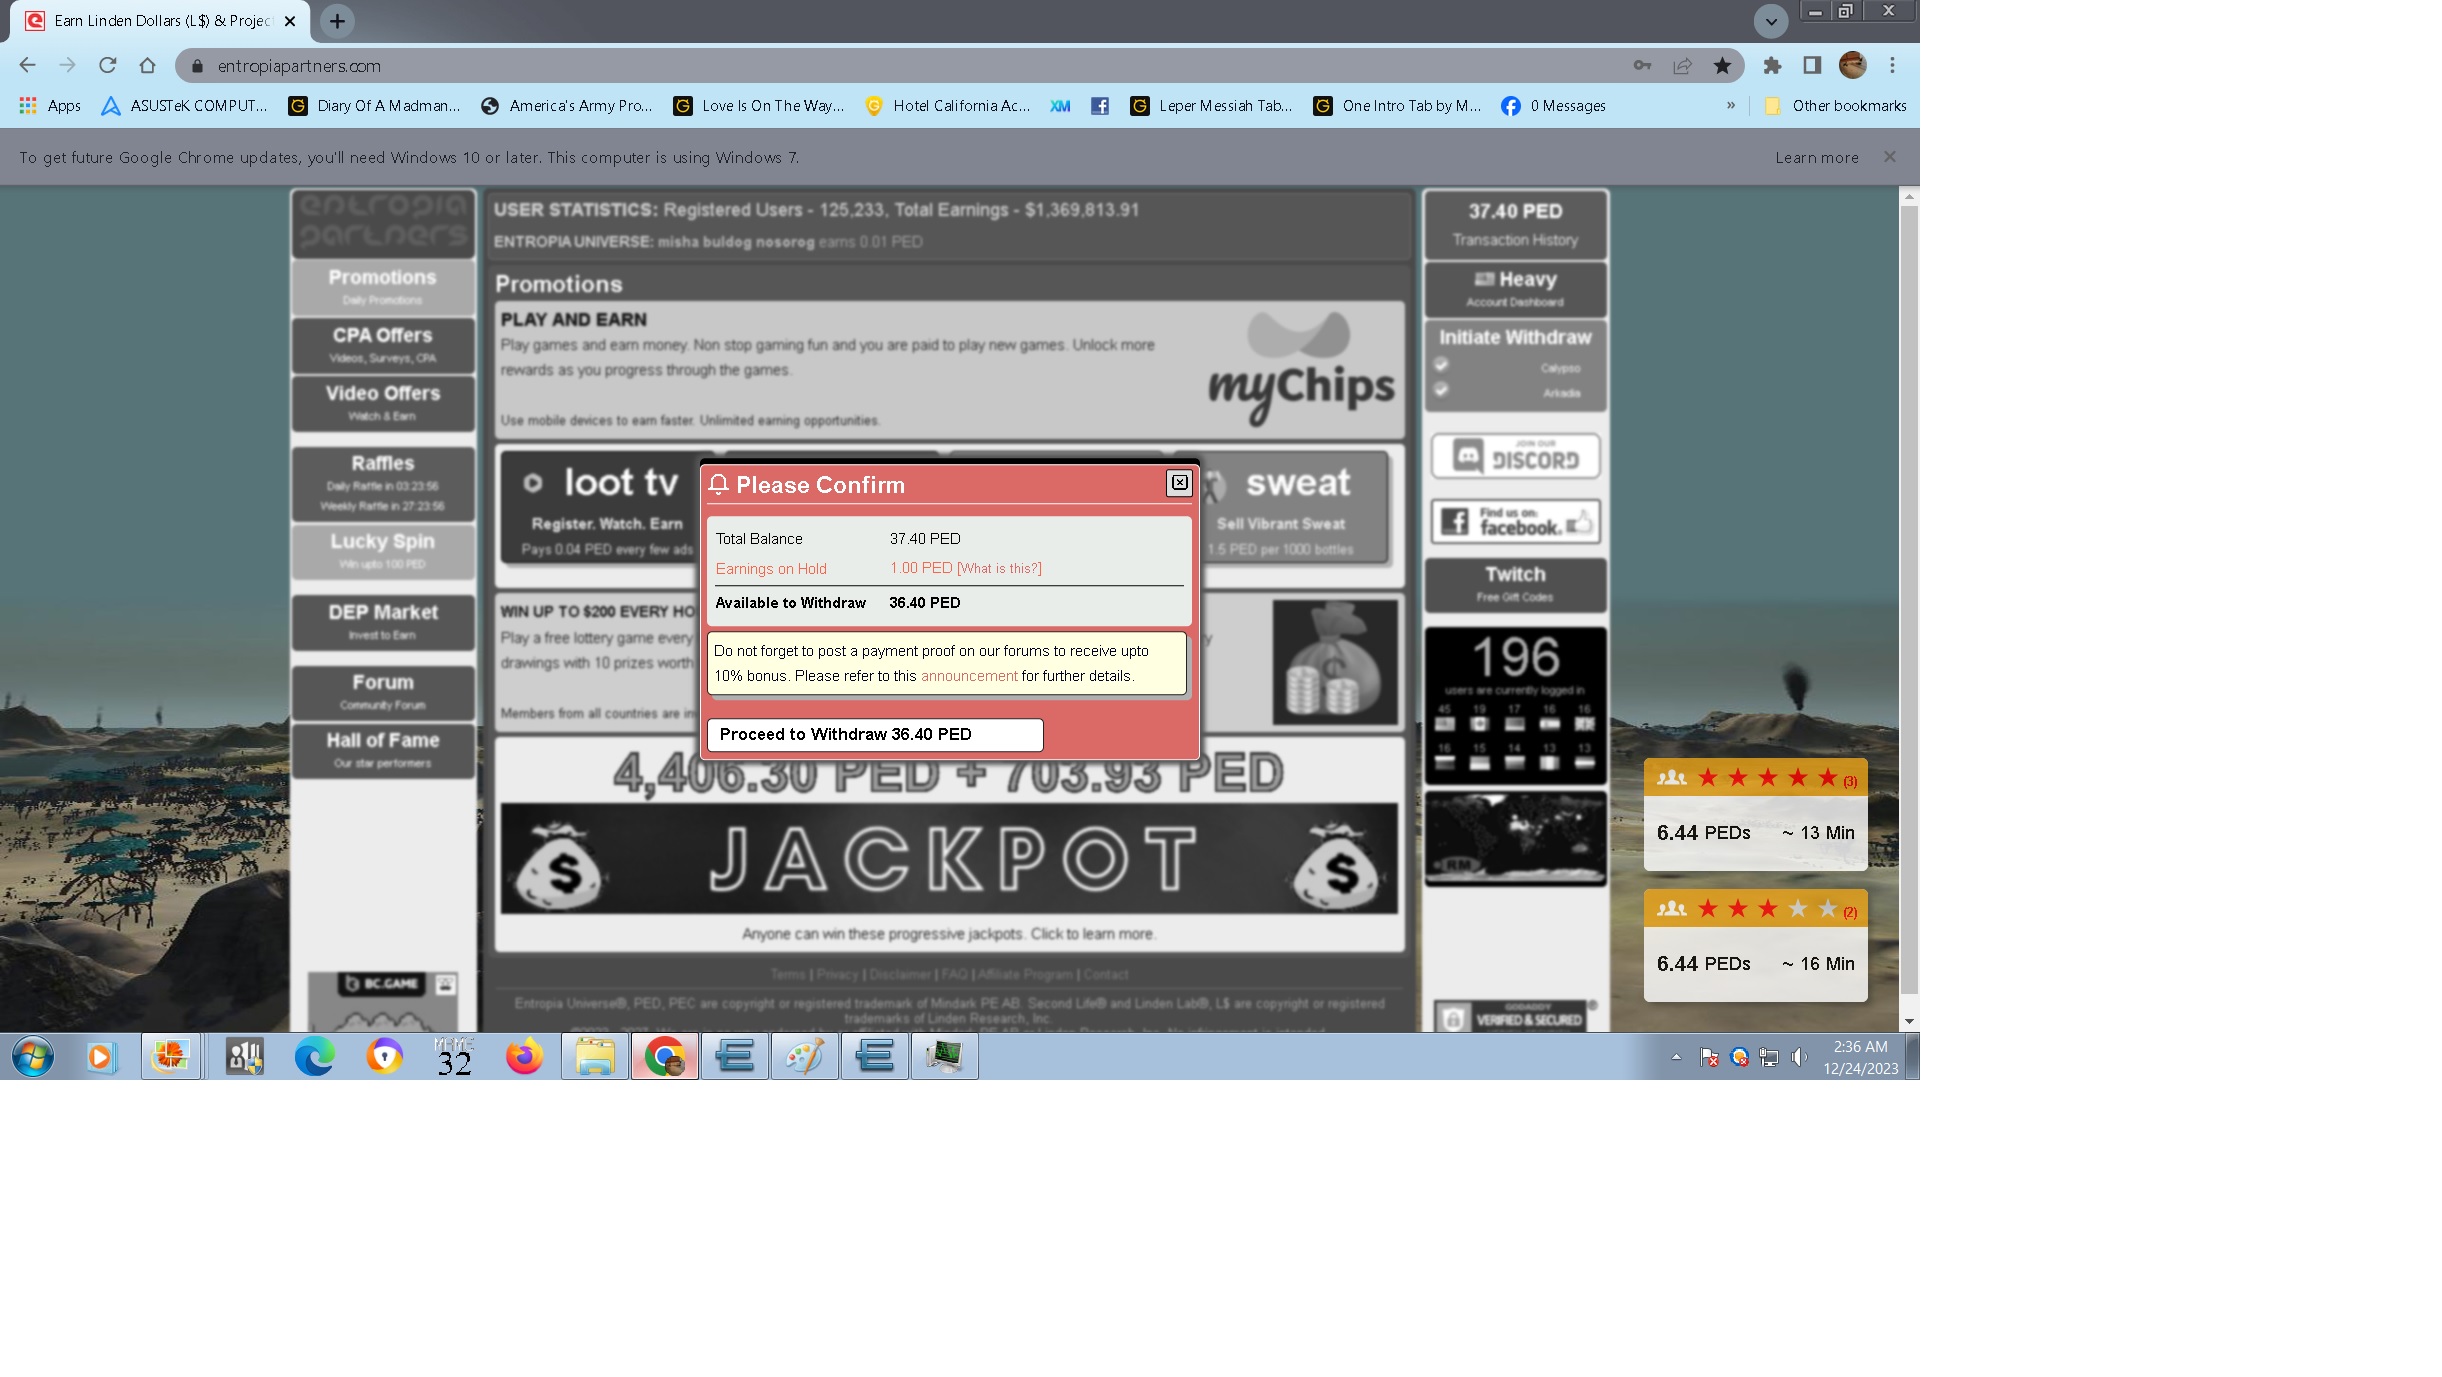
Task: Open the Love Is On The Way bookmark
Action: pos(759,105)
